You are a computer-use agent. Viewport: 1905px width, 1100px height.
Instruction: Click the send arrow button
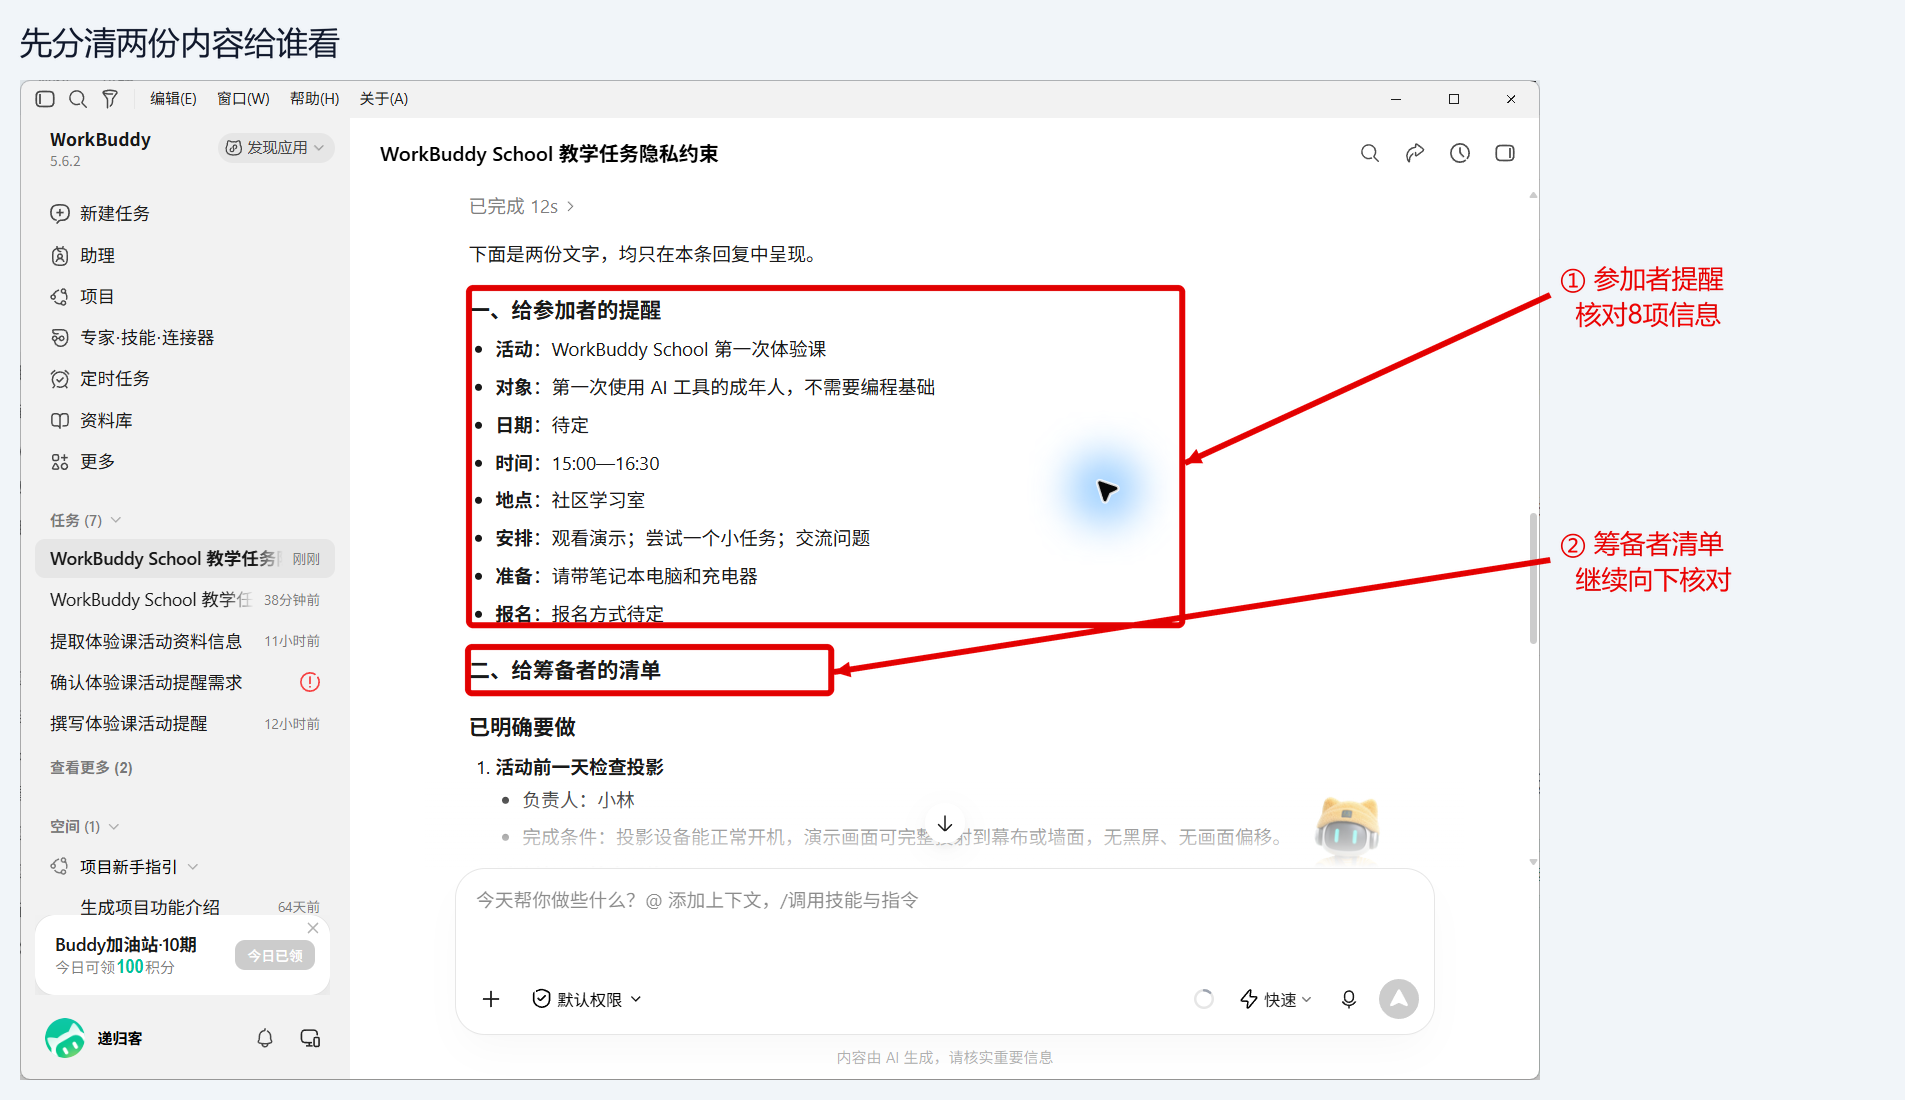tap(1399, 999)
